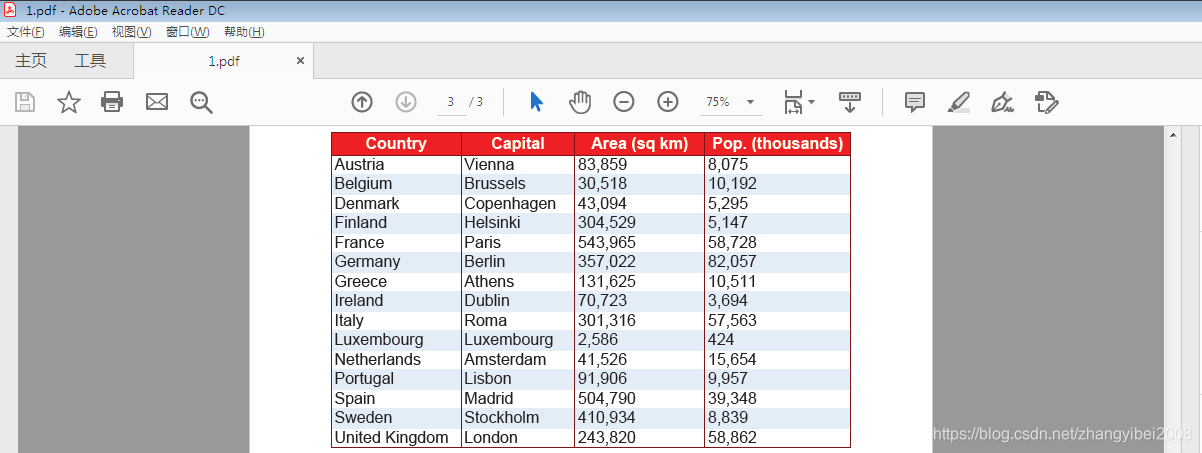Click the 2,586 area value
1202x453 pixels.
(598, 340)
